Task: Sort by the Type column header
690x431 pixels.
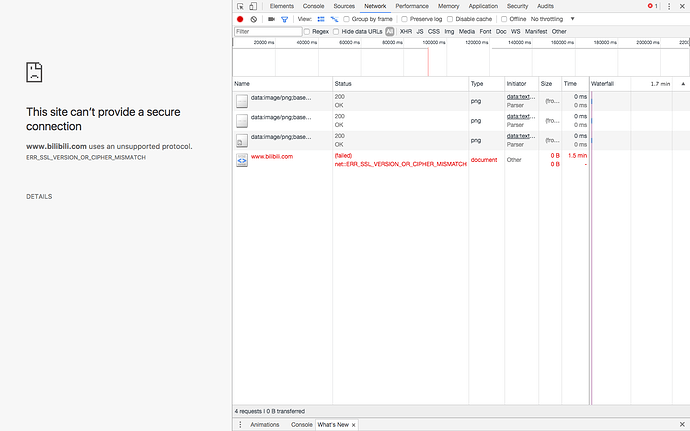Action: coord(486,84)
